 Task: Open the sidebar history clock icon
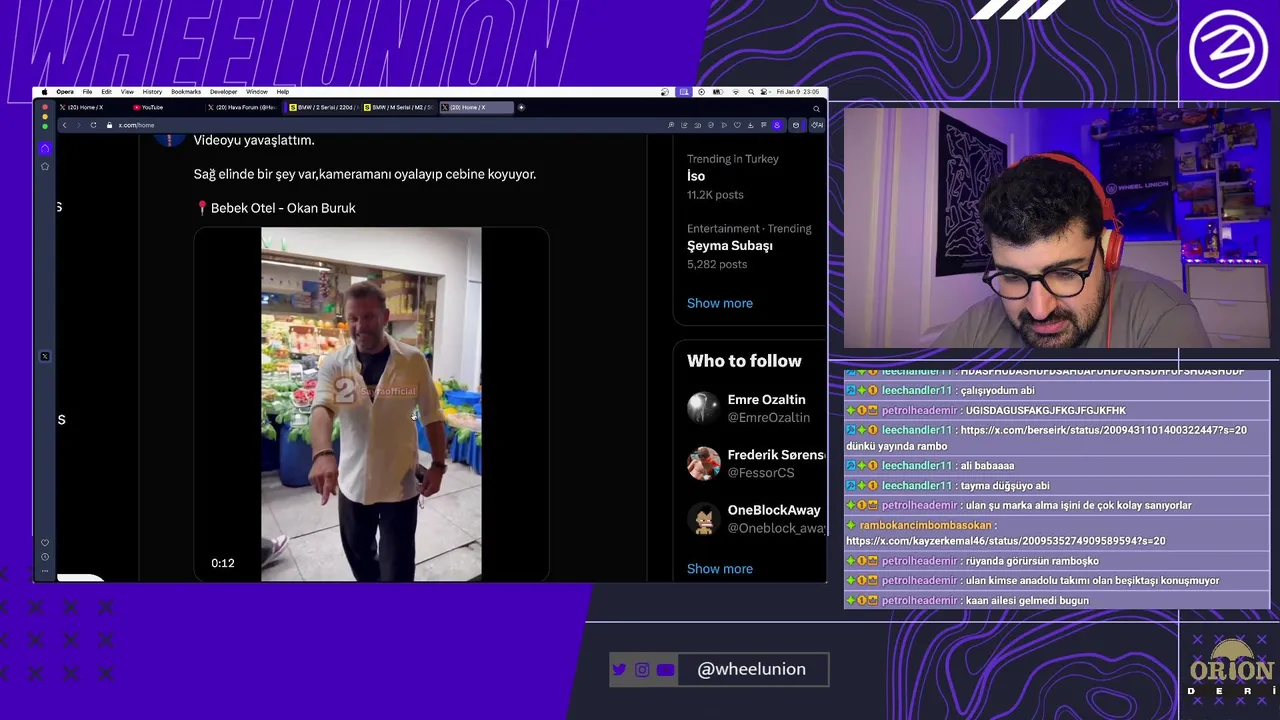pyautogui.click(x=45, y=557)
